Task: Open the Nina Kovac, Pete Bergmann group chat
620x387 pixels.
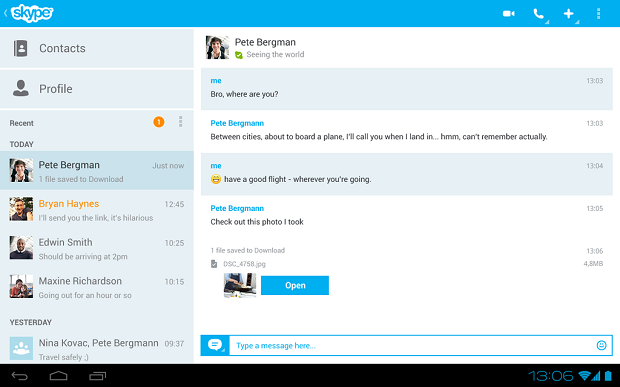Action: (x=97, y=349)
